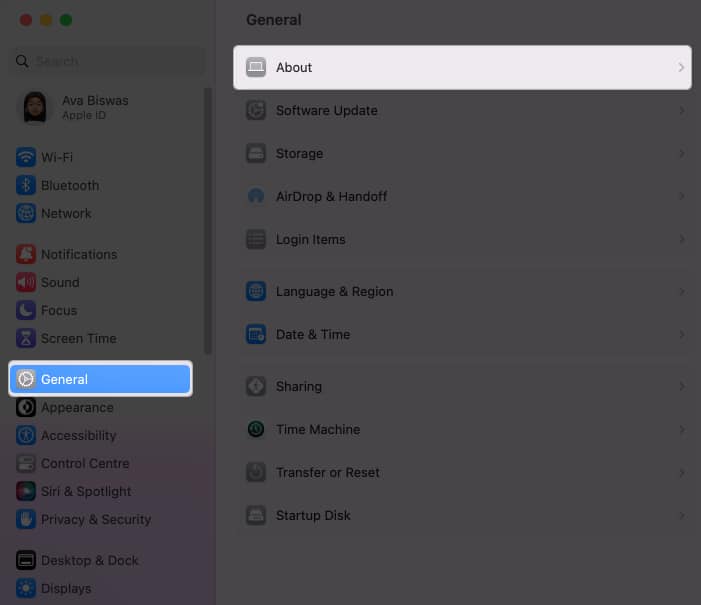Select Network label in the sidebar
Viewport: 701px width, 605px height.
point(66,214)
